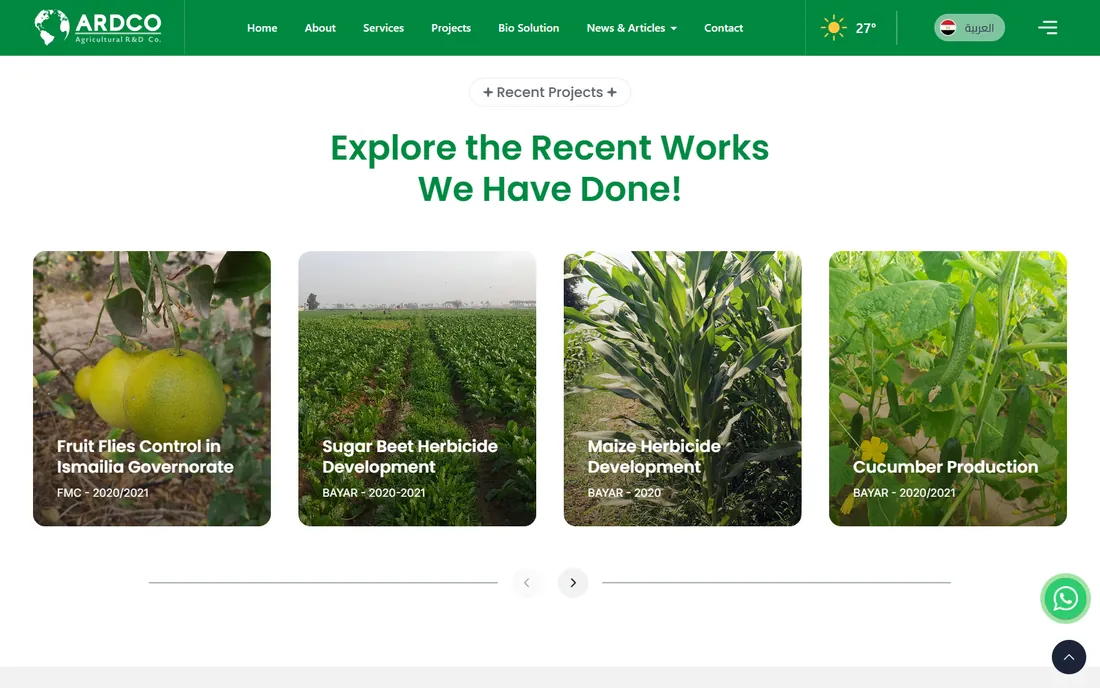The width and height of the screenshot is (1100, 688).
Task: Expand the News & Articles dropdown
Action: coord(631,28)
